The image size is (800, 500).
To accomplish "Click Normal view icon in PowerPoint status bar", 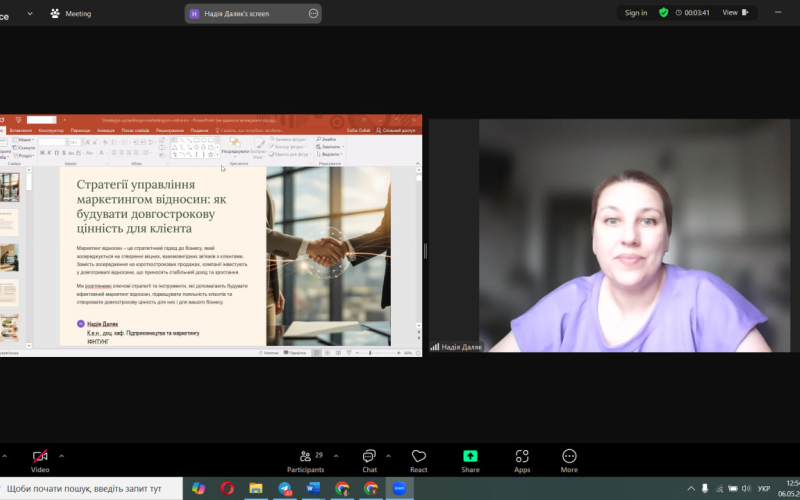I will tap(316, 353).
